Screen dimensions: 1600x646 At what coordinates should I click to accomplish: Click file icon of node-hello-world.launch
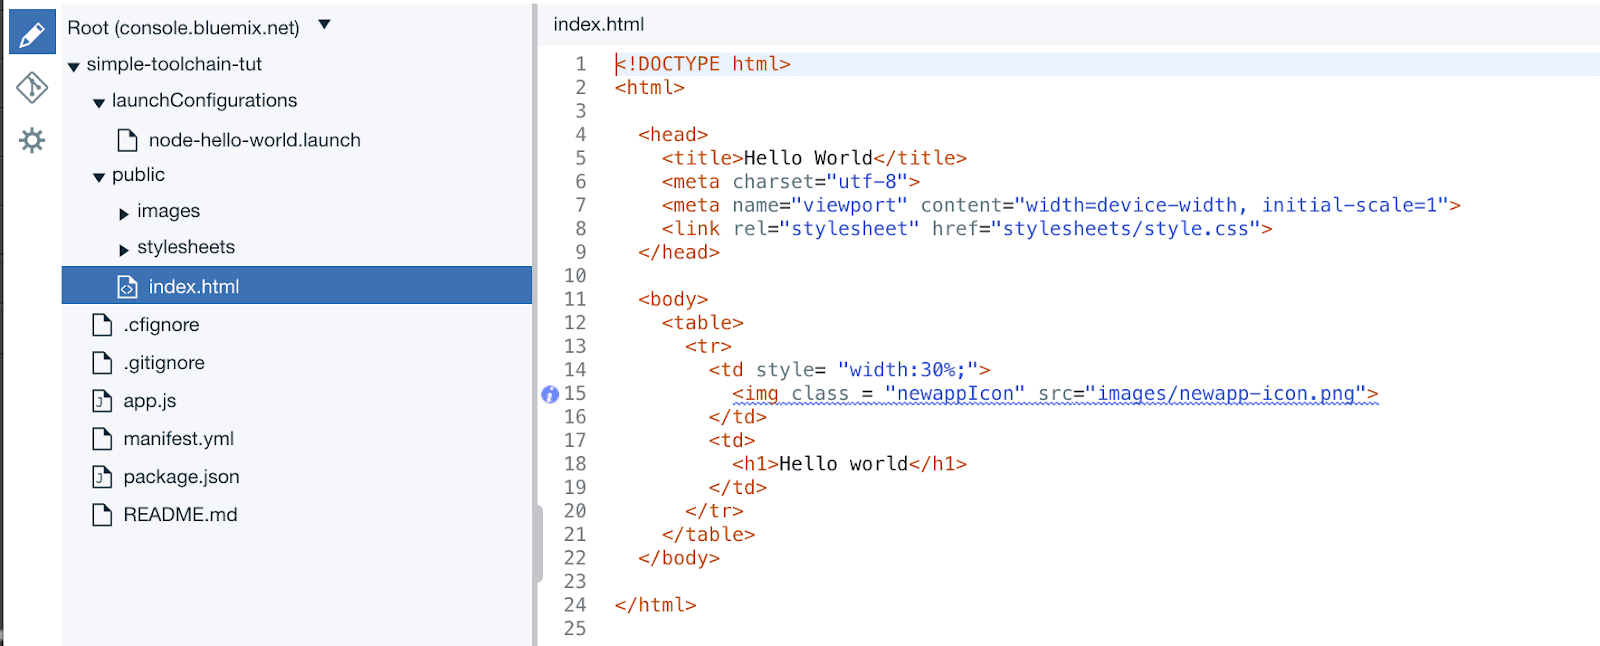(x=127, y=140)
